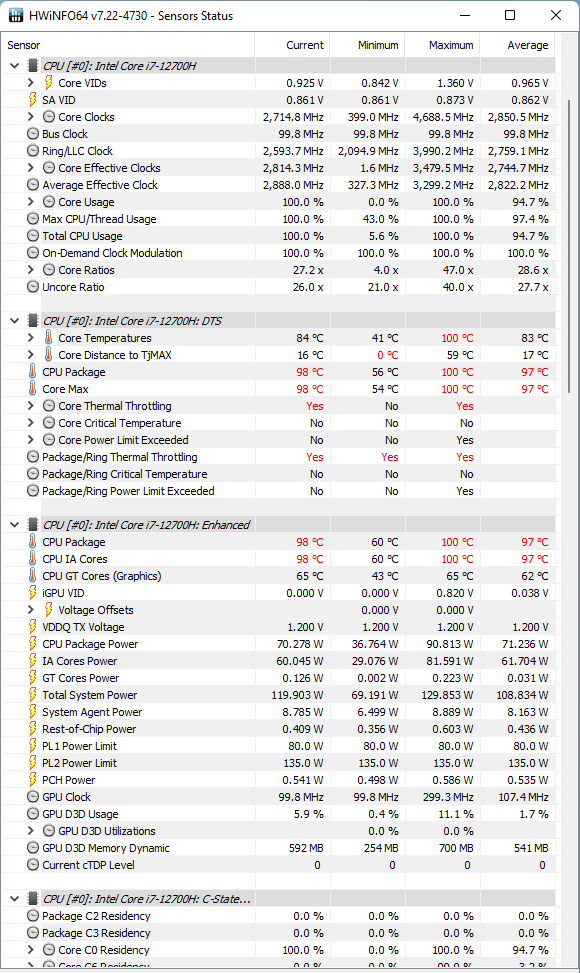The image size is (580, 973).
Task: Select the IA Cores Power row label
Action: pyautogui.click(x=79, y=661)
